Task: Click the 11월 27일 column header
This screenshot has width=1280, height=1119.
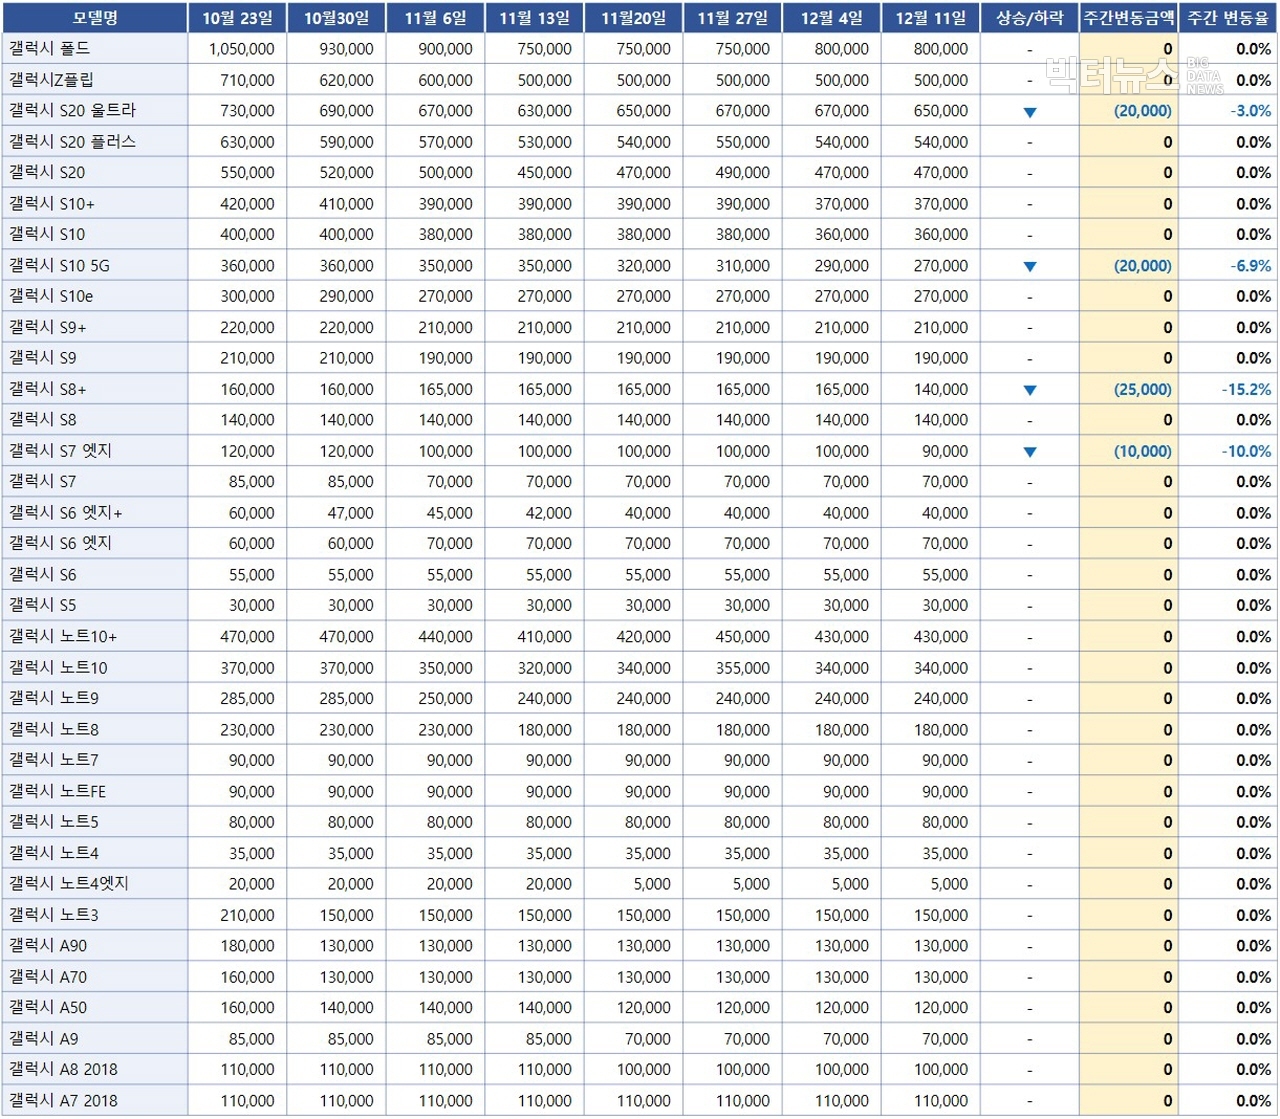Action: tap(732, 18)
